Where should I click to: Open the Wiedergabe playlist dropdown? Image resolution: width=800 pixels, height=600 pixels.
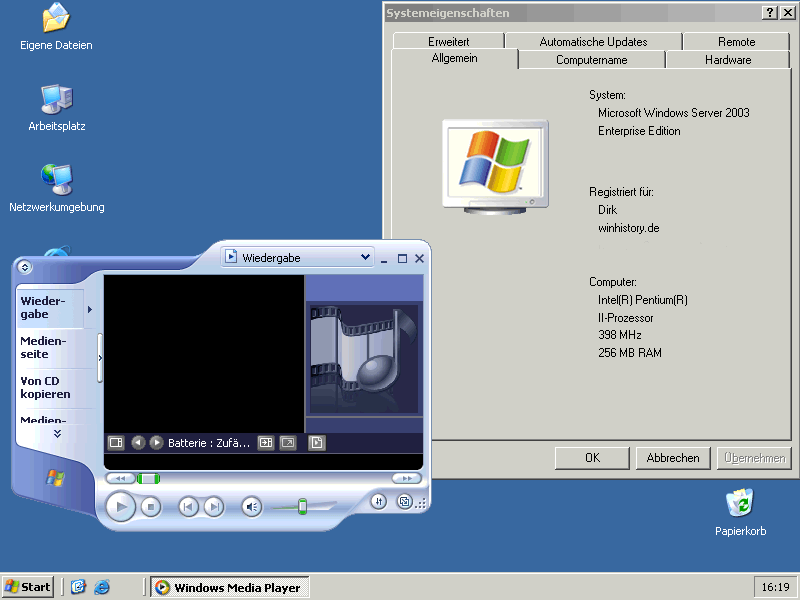tap(364, 257)
